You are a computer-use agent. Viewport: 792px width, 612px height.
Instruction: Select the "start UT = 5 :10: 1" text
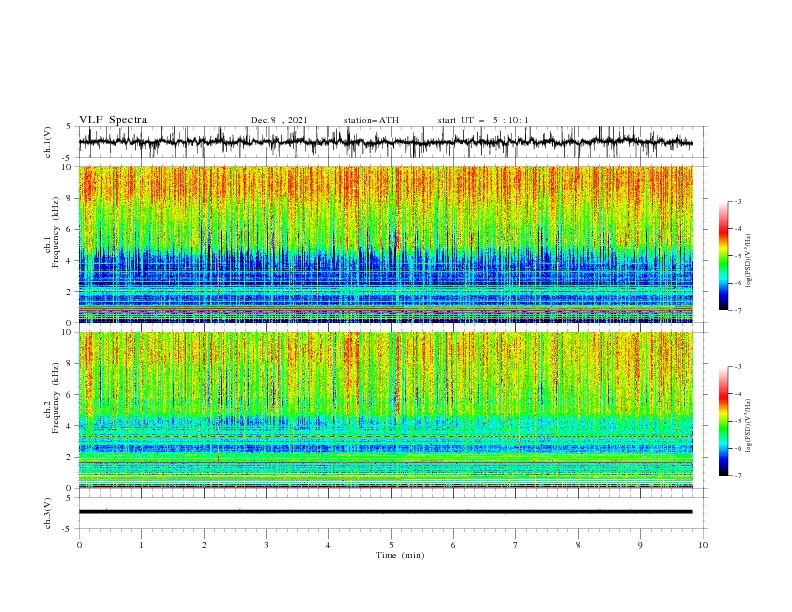483,120
